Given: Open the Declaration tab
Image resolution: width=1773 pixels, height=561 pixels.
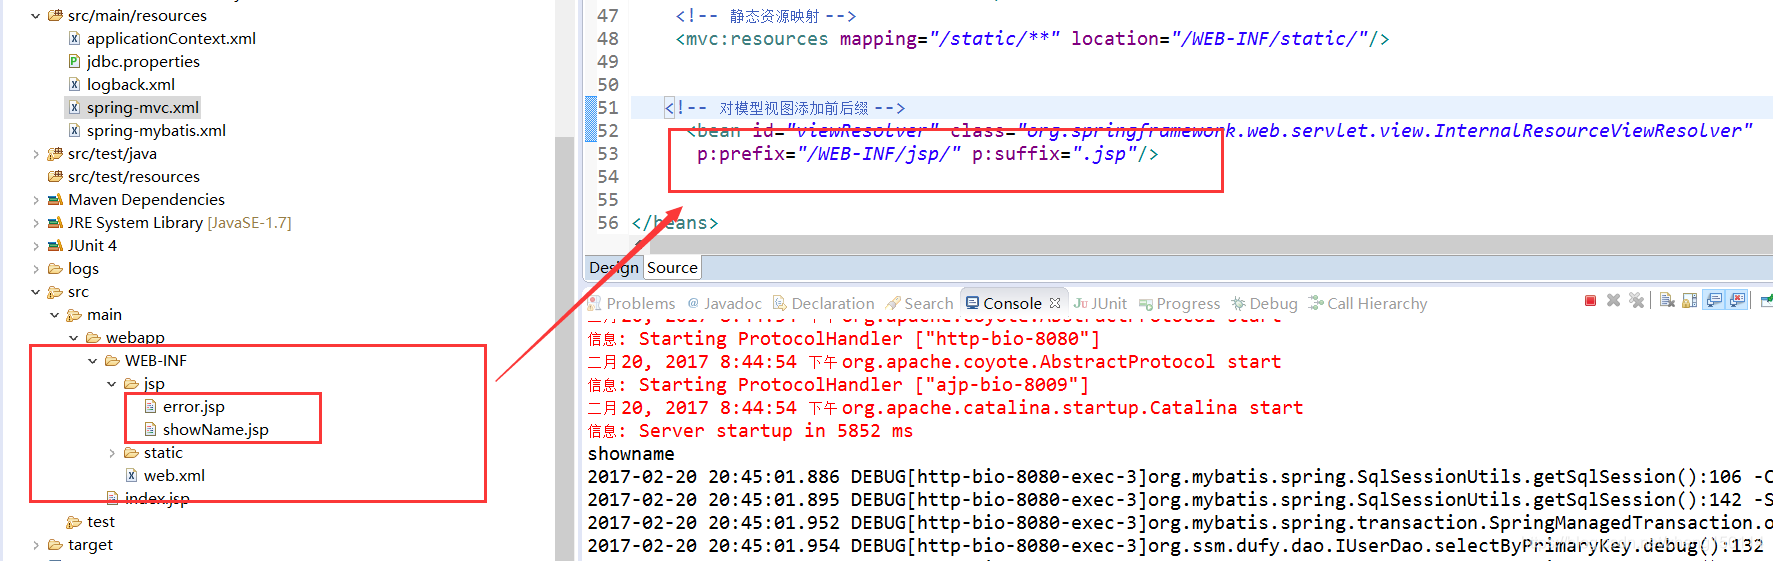Looking at the screenshot, I should click(x=823, y=304).
